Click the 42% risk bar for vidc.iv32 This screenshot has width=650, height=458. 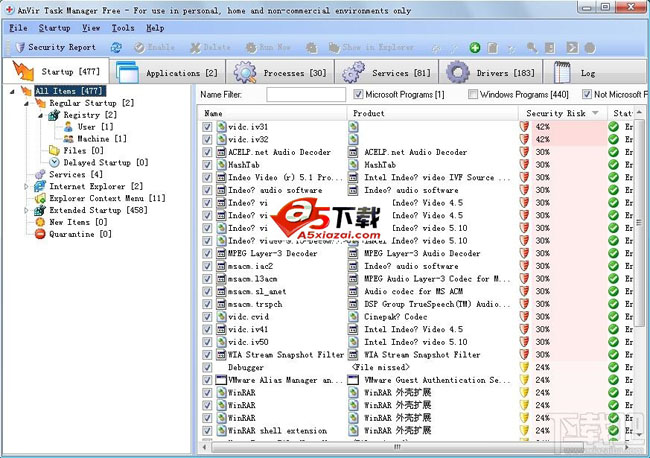568,139
